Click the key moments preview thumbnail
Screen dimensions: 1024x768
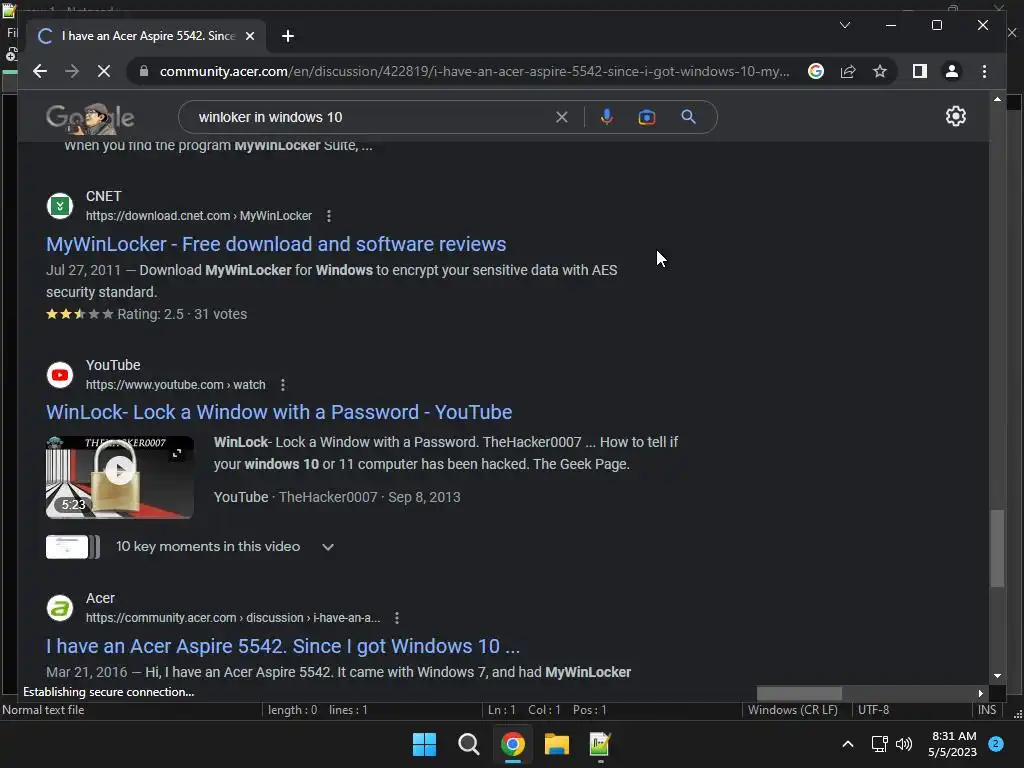72,547
